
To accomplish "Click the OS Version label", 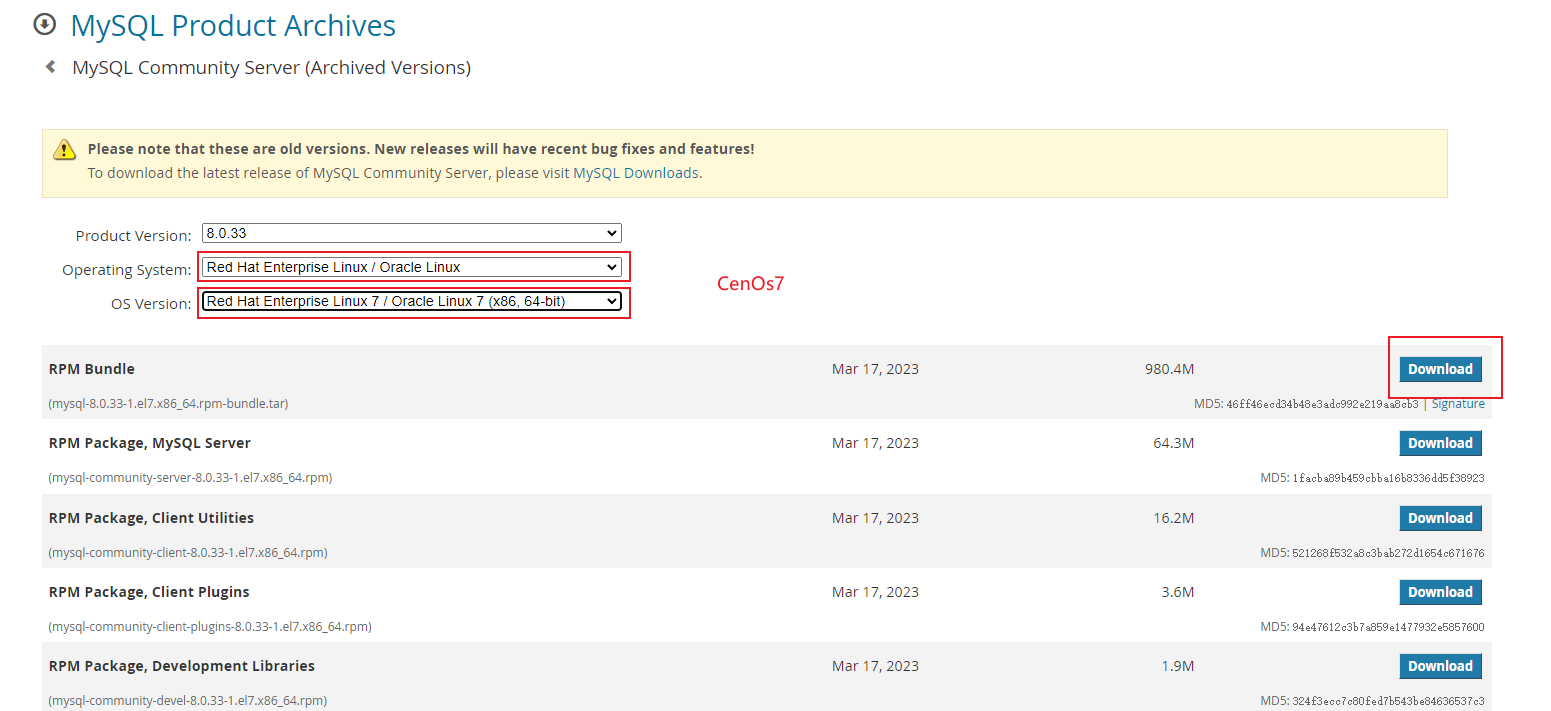I will click(151, 304).
